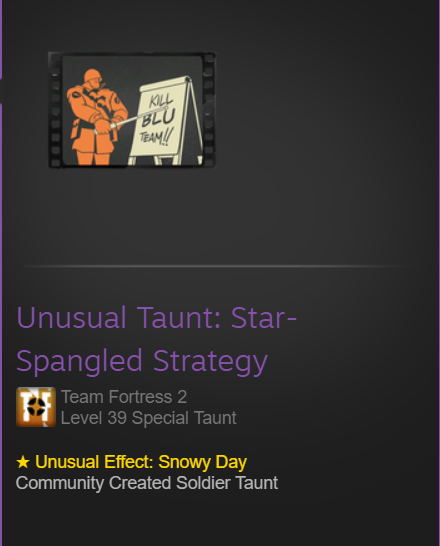Click the Soldier's helmet in the taunt image
The width and height of the screenshot is (440, 546).
coord(92,76)
